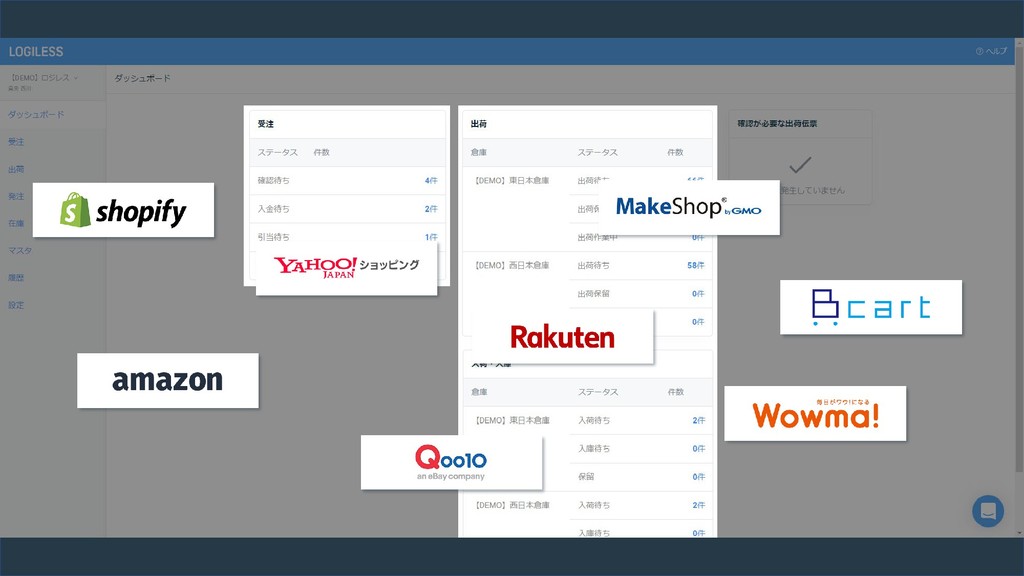1024x576 pixels.
Task: Click the Bcart logo card
Action: [x=871, y=307]
